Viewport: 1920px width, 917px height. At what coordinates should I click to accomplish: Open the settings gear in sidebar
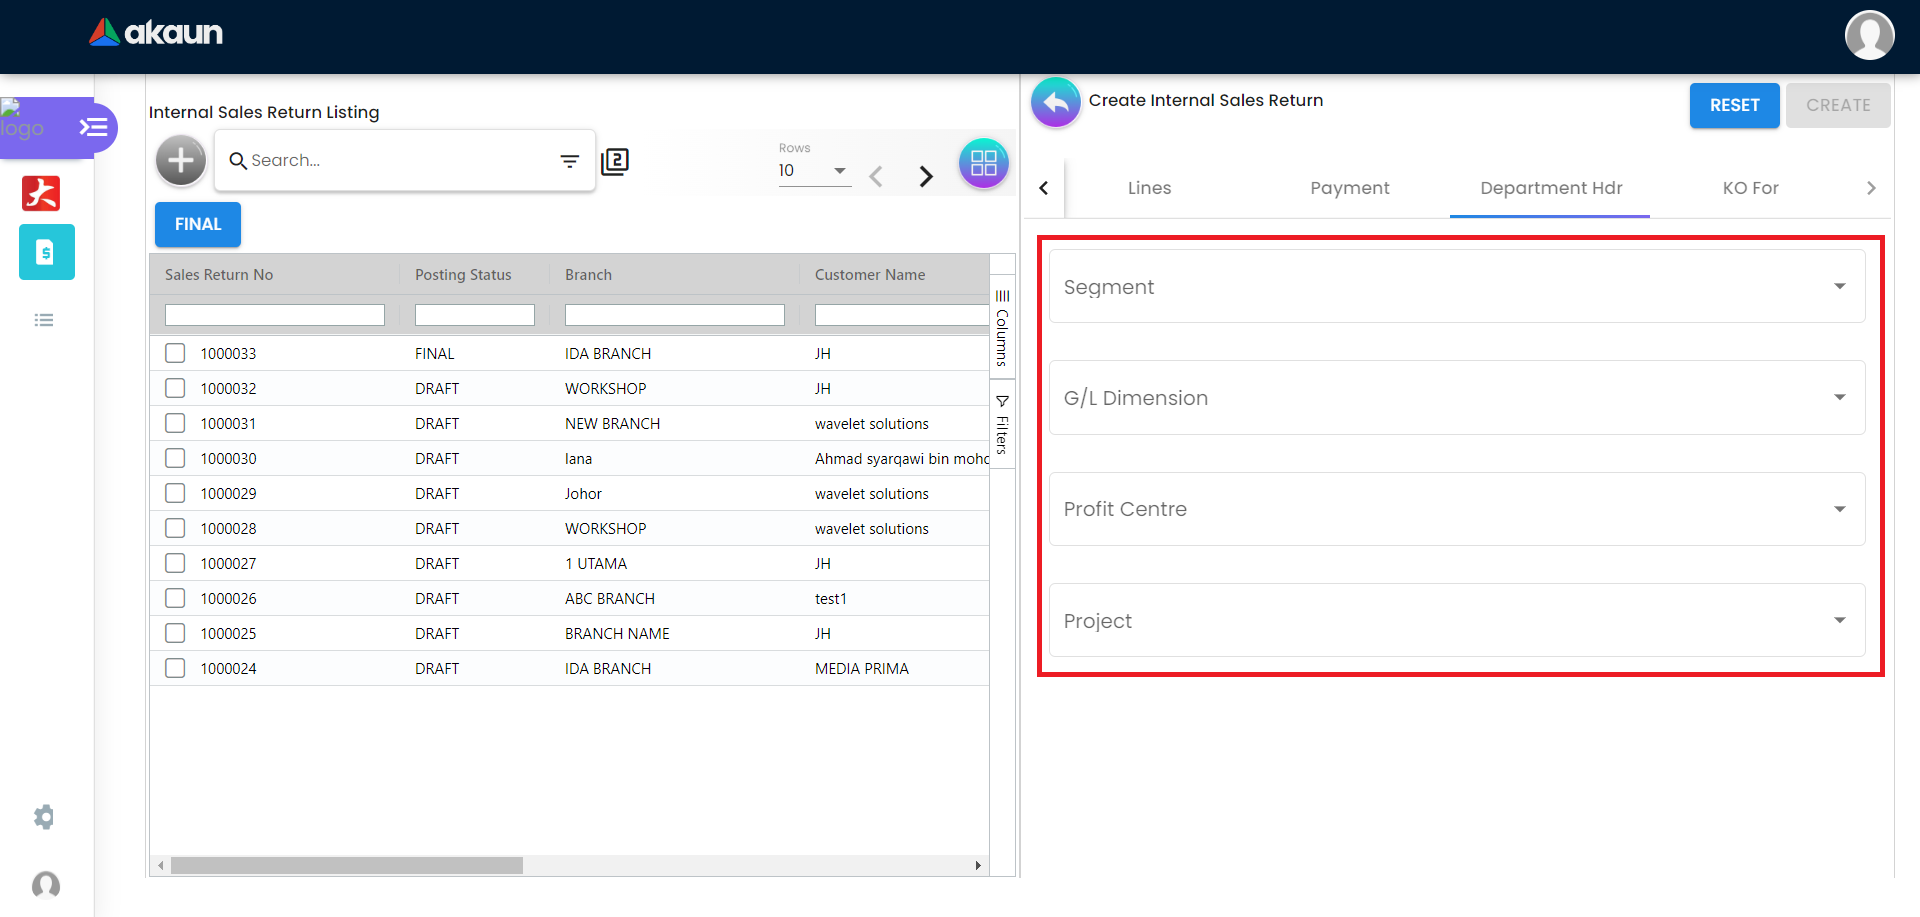pyautogui.click(x=44, y=817)
